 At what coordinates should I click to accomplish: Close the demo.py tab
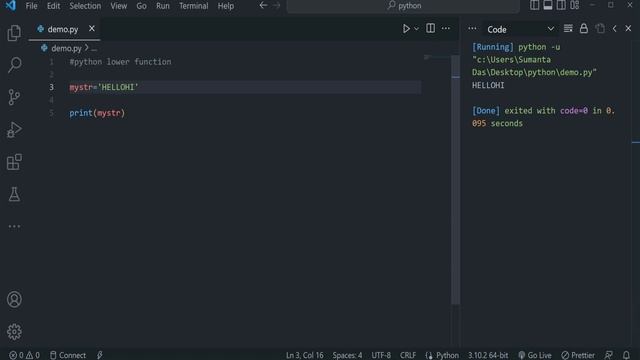(91, 29)
